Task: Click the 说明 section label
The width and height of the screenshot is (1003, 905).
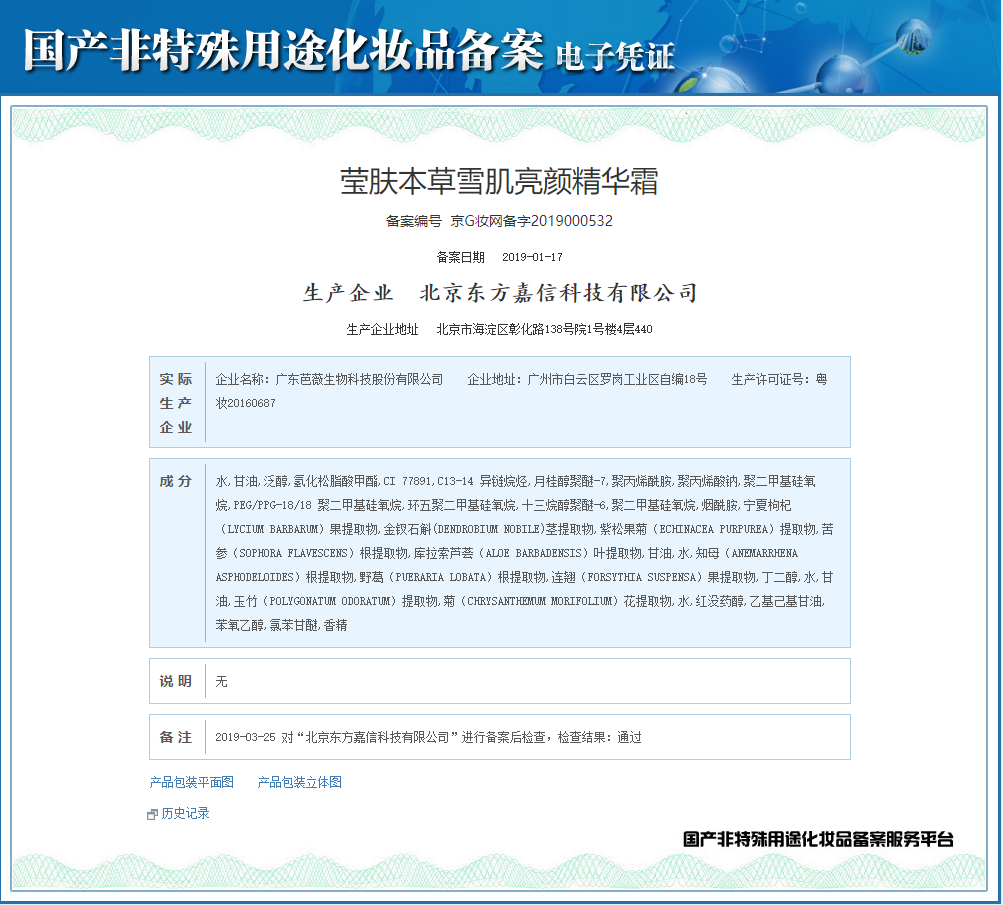Action: (x=176, y=681)
